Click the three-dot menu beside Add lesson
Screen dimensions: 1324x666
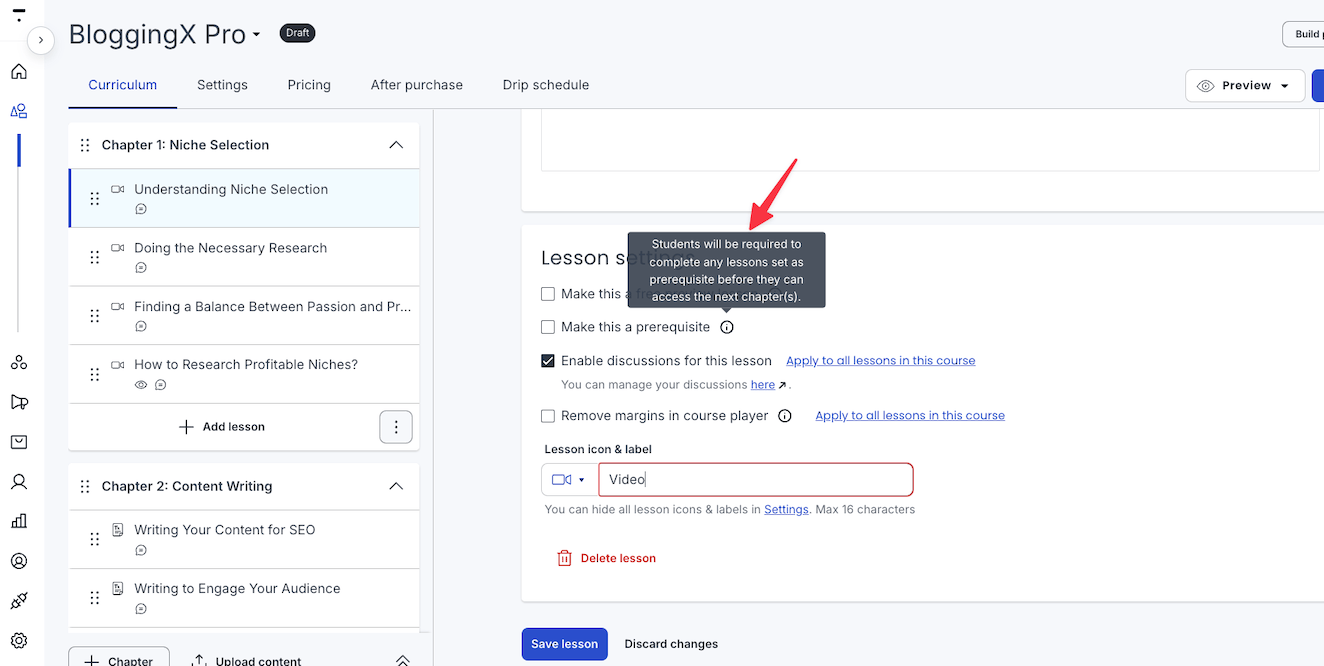(x=396, y=427)
